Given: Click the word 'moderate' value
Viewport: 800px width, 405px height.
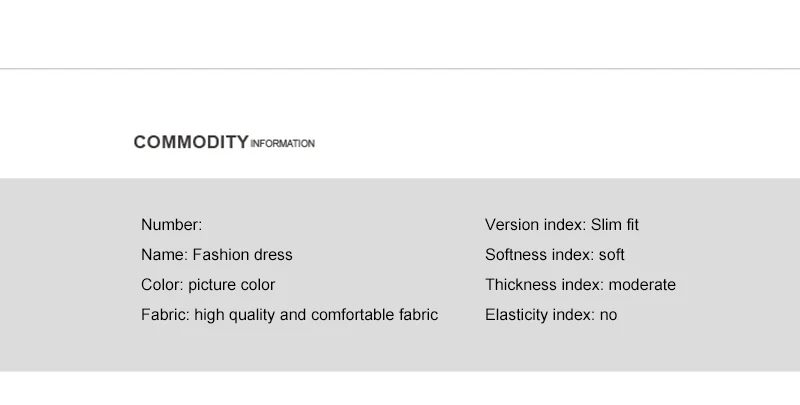Looking at the screenshot, I should [x=642, y=285].
